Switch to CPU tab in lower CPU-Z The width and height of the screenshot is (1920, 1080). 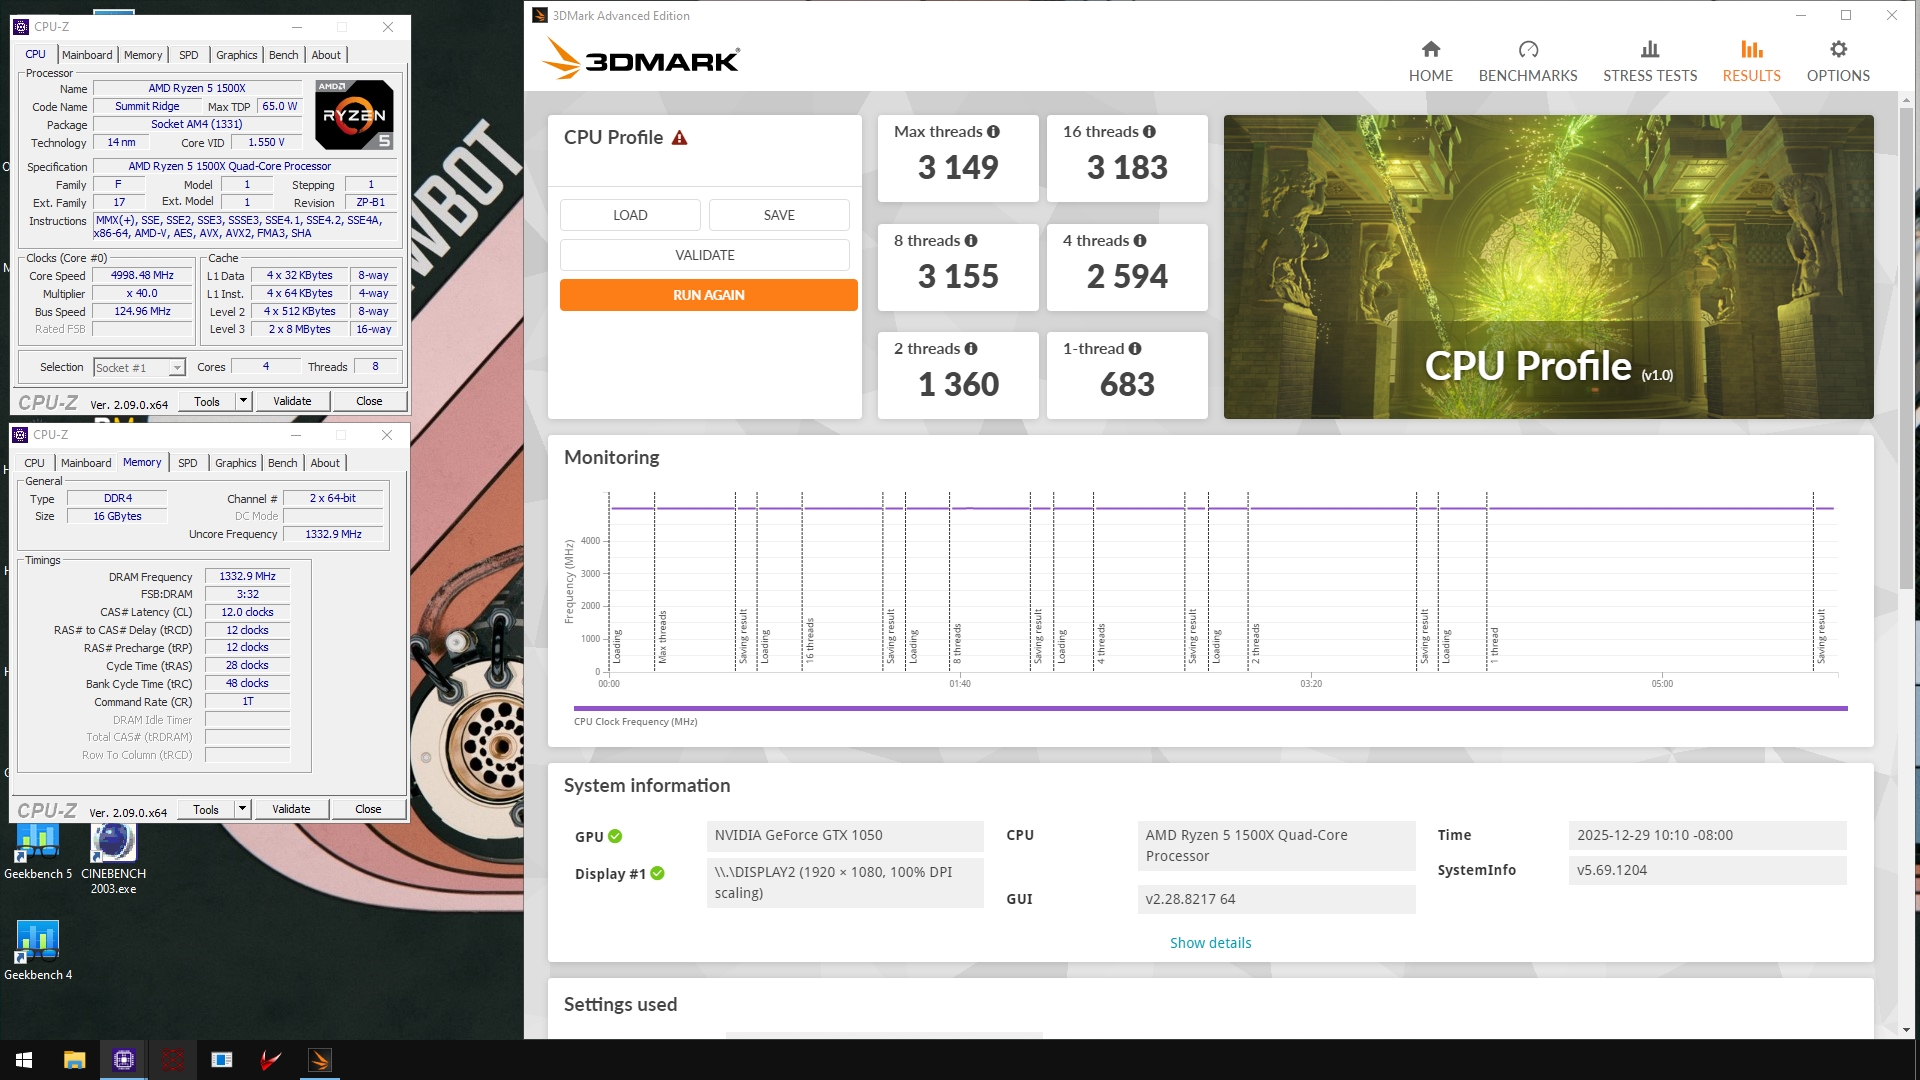click(x=34, y=463)
